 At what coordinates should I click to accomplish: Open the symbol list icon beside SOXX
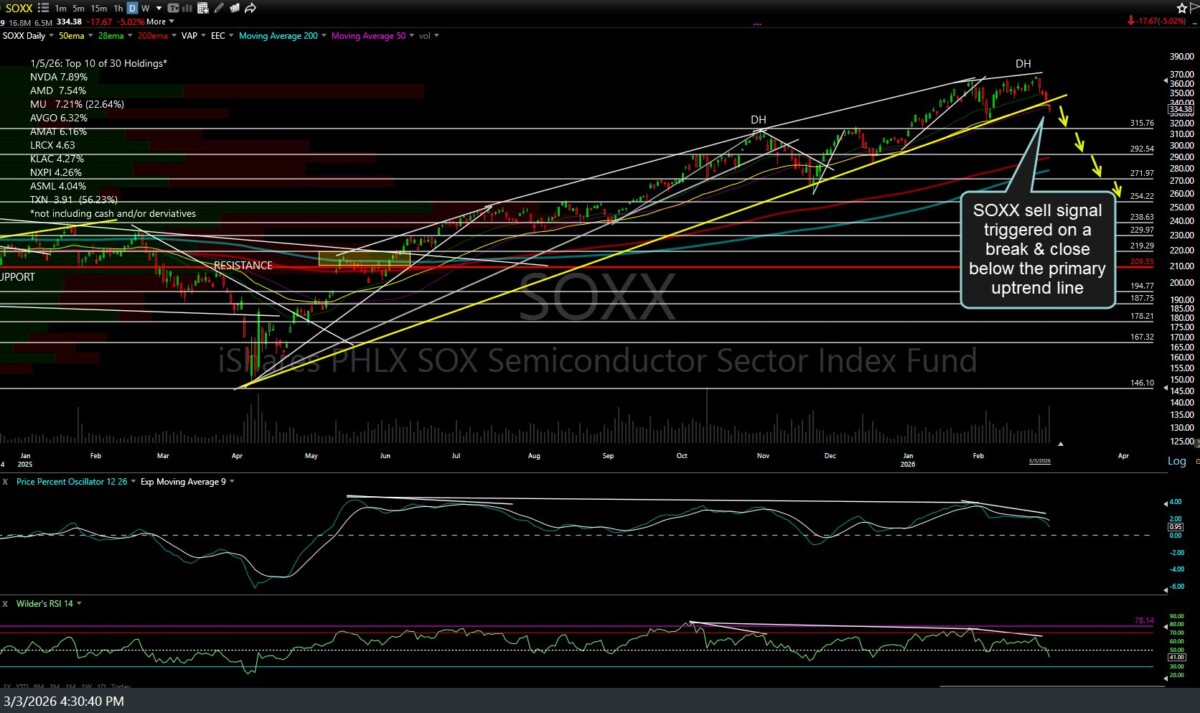(45, 8)
